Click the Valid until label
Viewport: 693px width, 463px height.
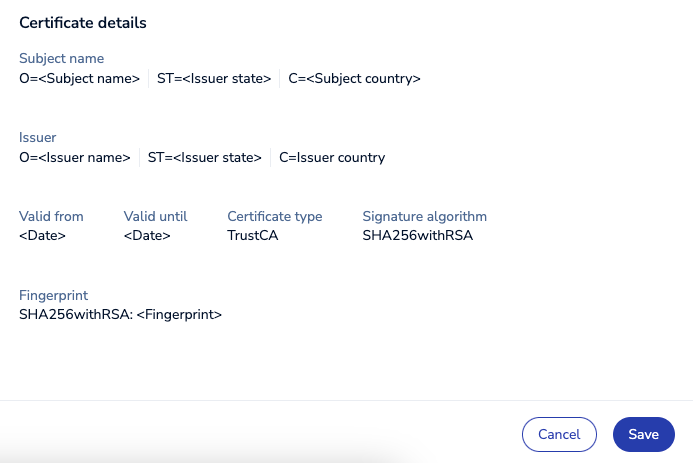click(x=155, y=216)
